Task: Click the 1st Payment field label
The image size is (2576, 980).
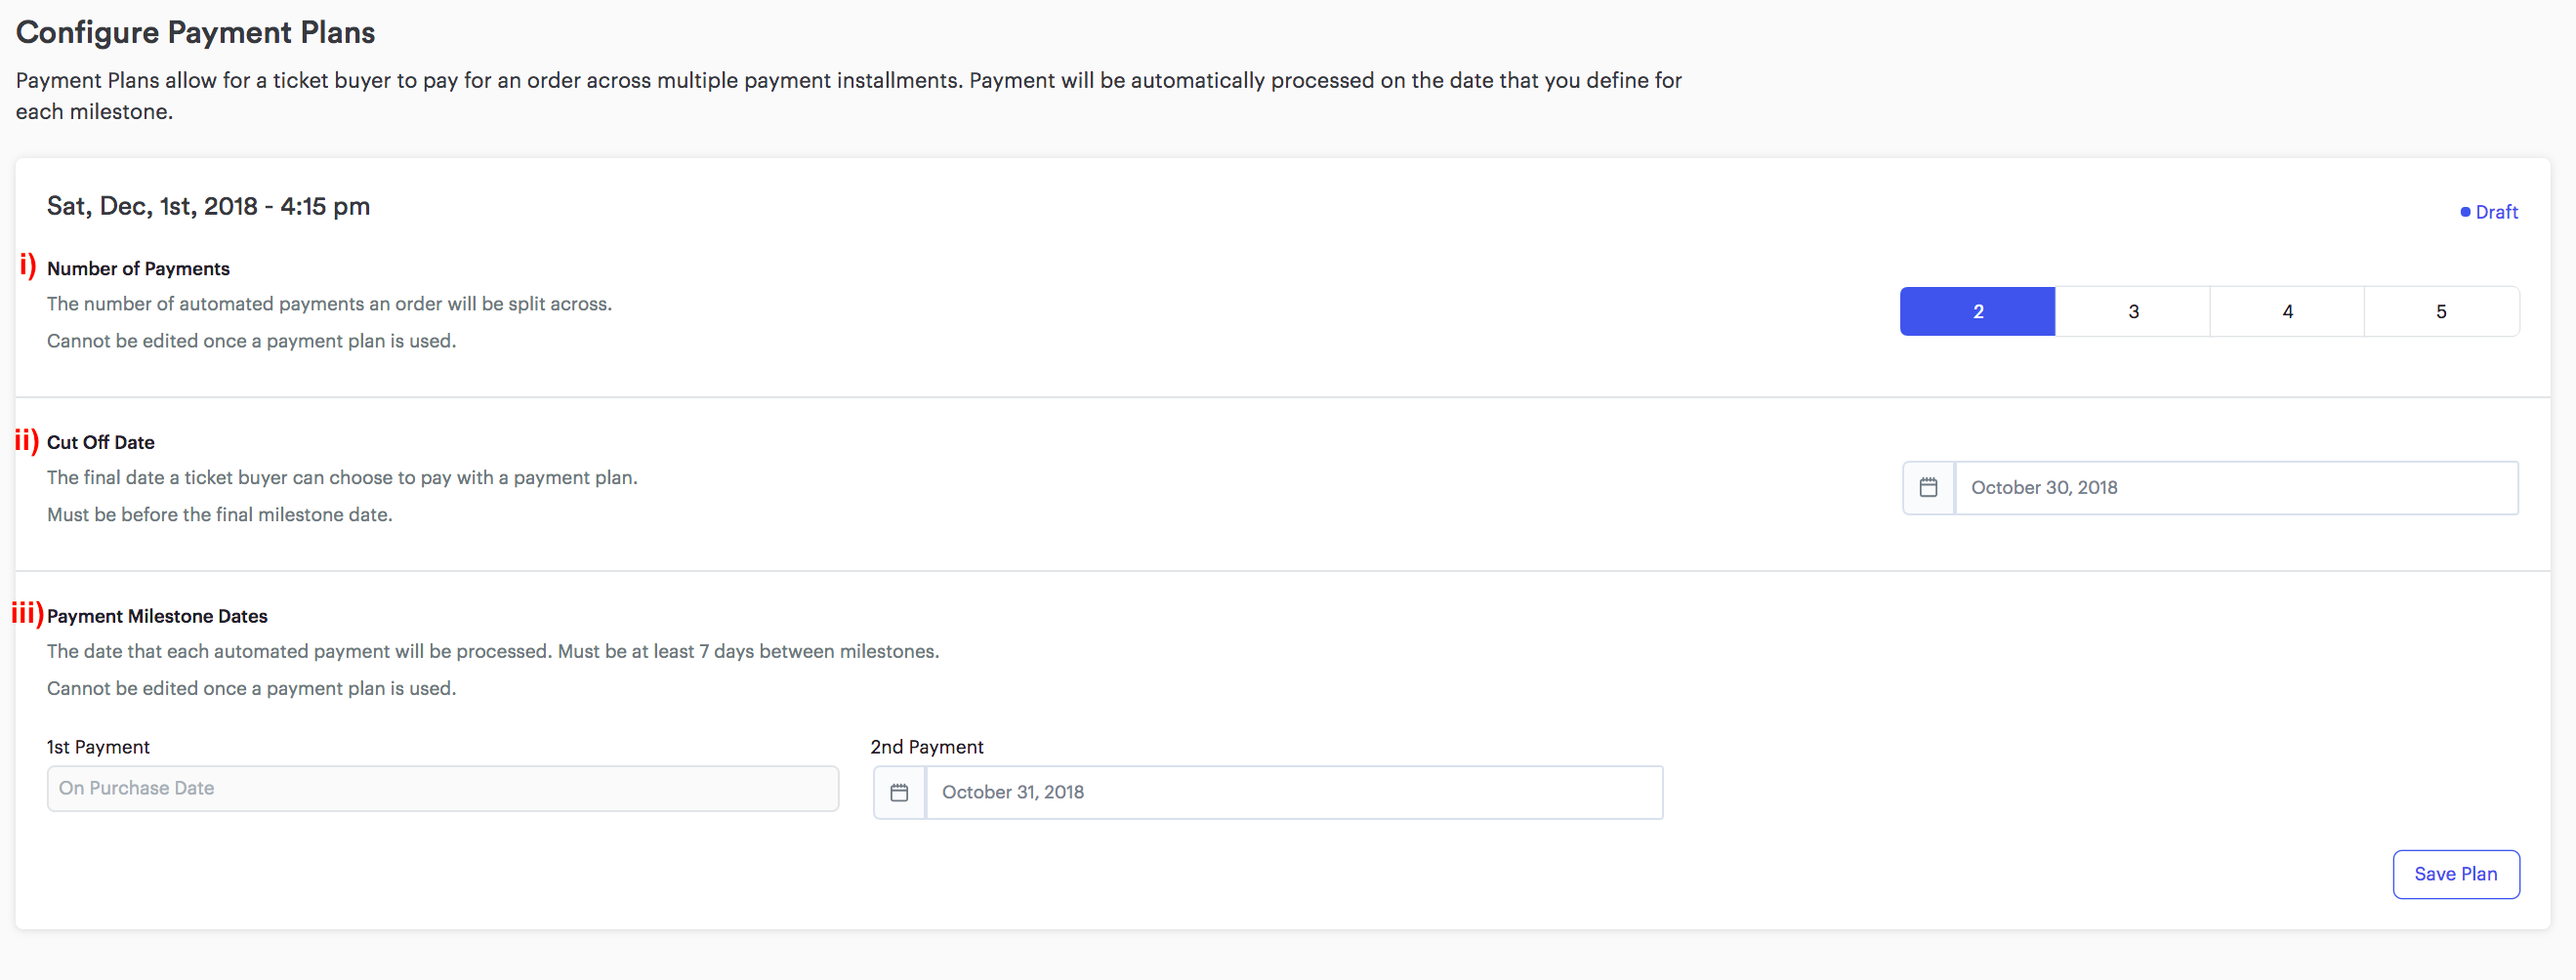Action: coord(98,747)
